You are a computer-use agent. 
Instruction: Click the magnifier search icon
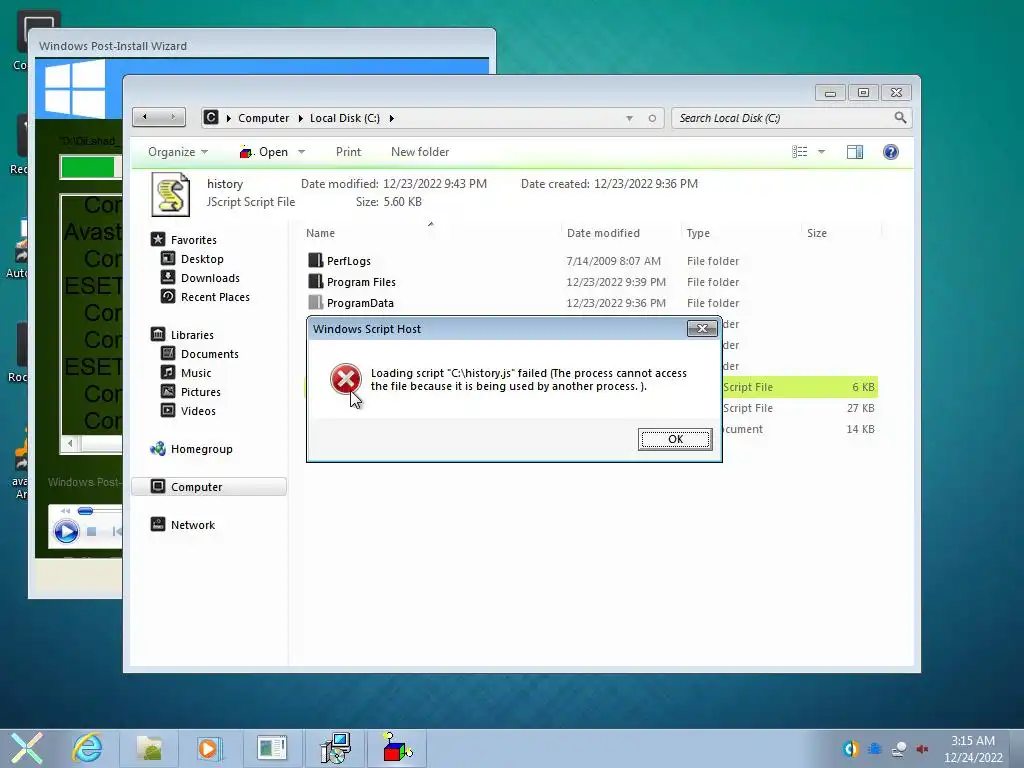(x=900, y=118)
